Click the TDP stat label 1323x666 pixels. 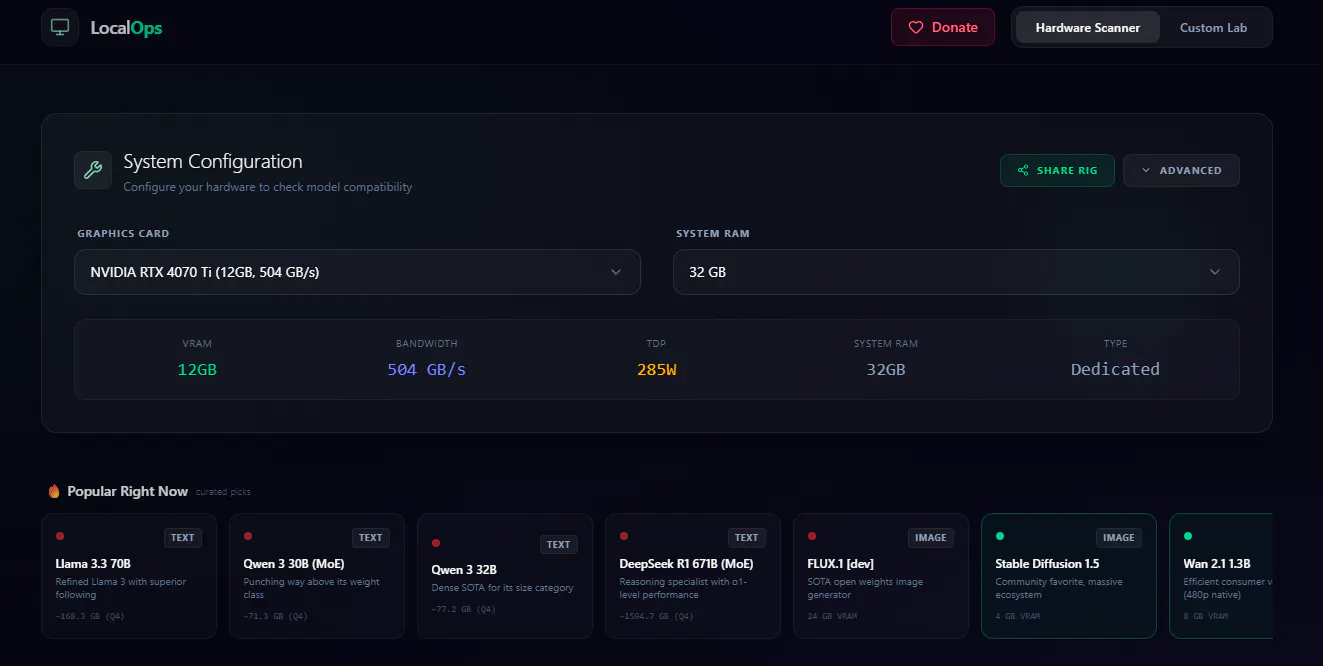click(x=657, y=343)
